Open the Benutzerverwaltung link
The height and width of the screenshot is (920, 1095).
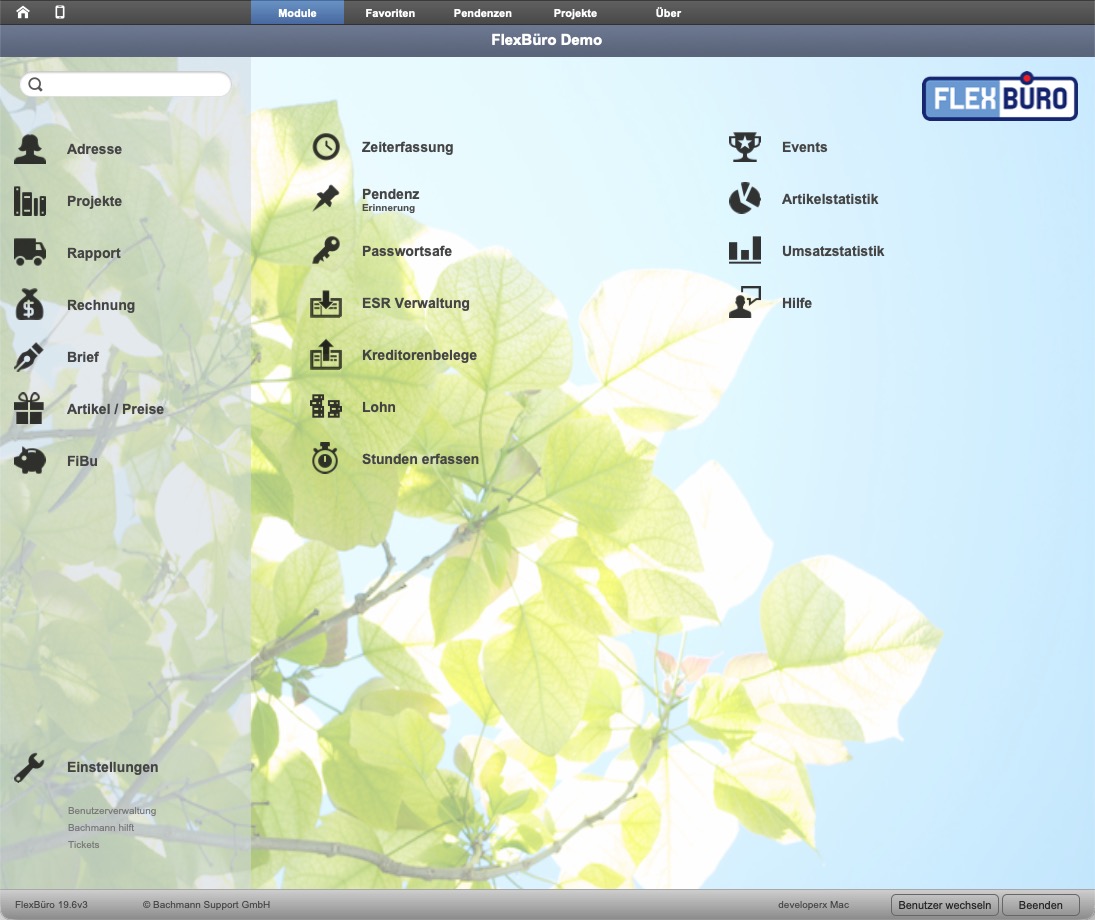click(x=112, y=810)
